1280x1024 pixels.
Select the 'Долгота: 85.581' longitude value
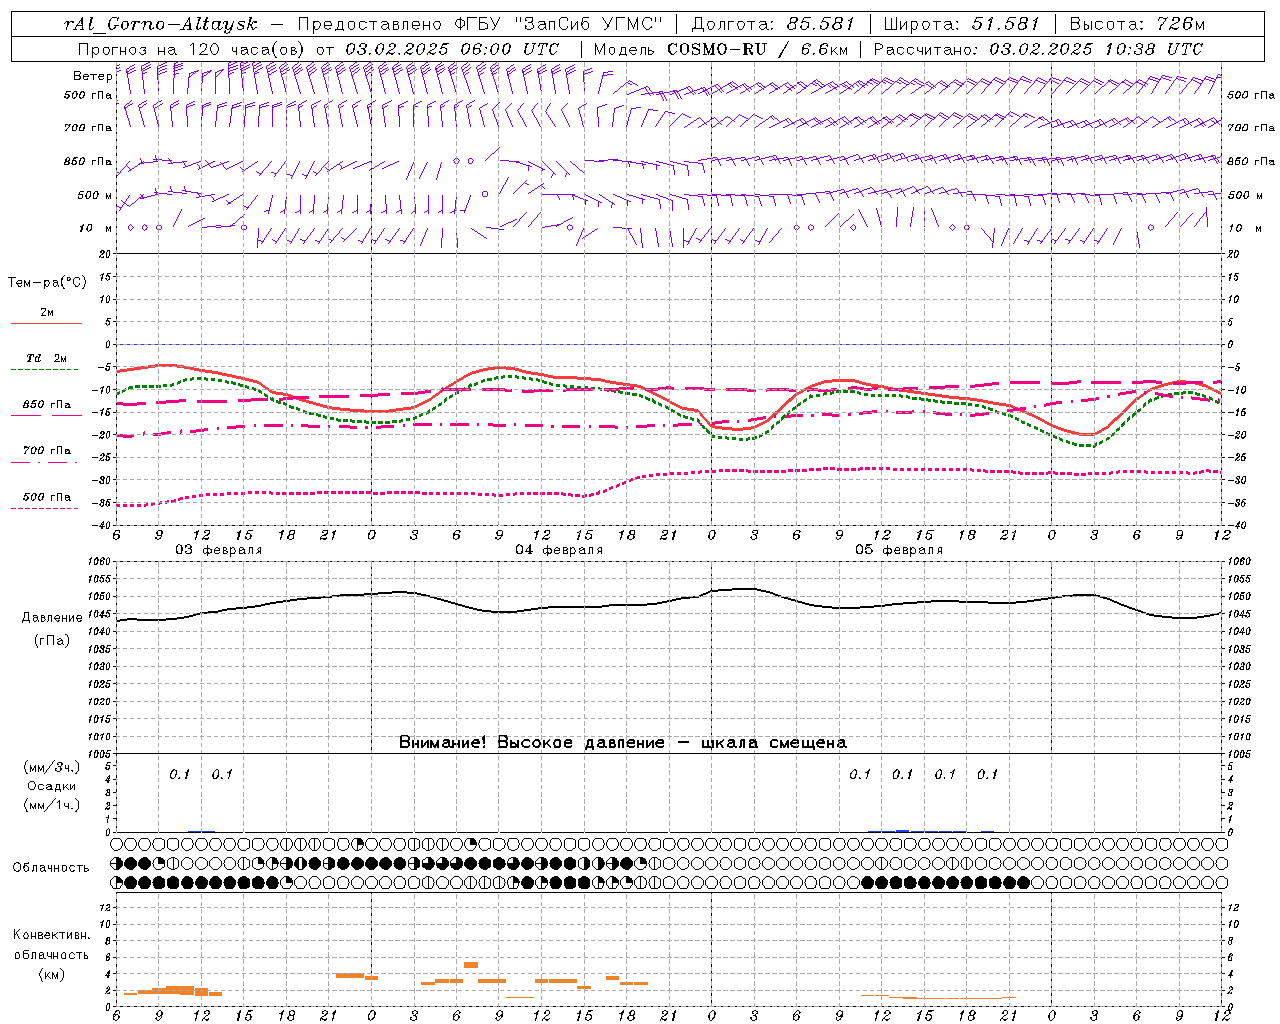coord(775,24)
